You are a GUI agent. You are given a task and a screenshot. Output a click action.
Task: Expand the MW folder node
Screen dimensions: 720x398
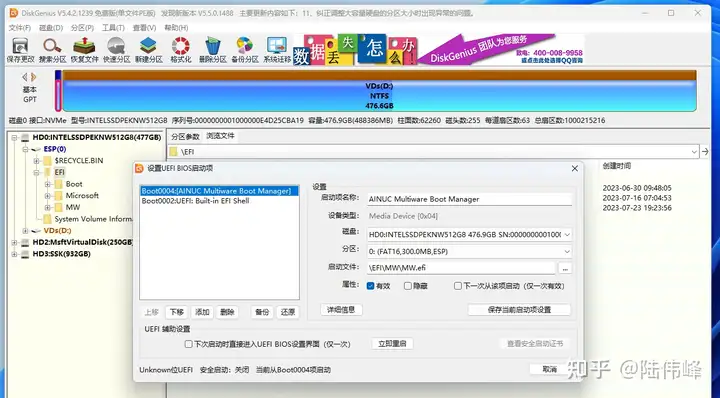[x=47, y=207]
